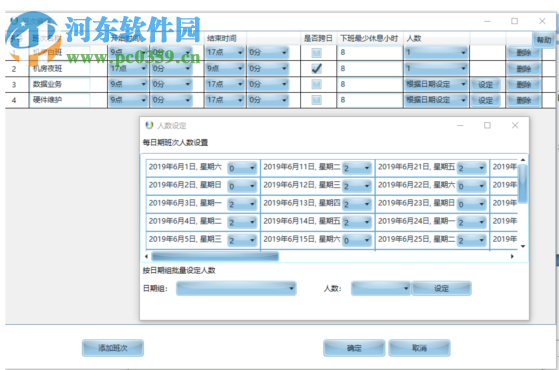Click the 结束时间 column header
The width and height of the screenshot is (559, 370).
[221, 38]
